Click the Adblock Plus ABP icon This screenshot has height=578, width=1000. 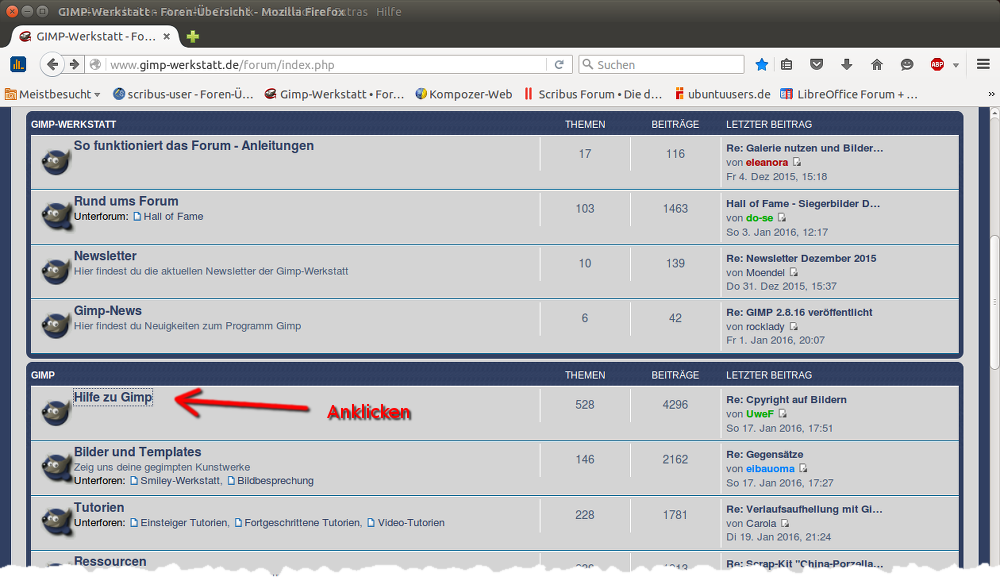pyautogui.click(x=937, y=64)
